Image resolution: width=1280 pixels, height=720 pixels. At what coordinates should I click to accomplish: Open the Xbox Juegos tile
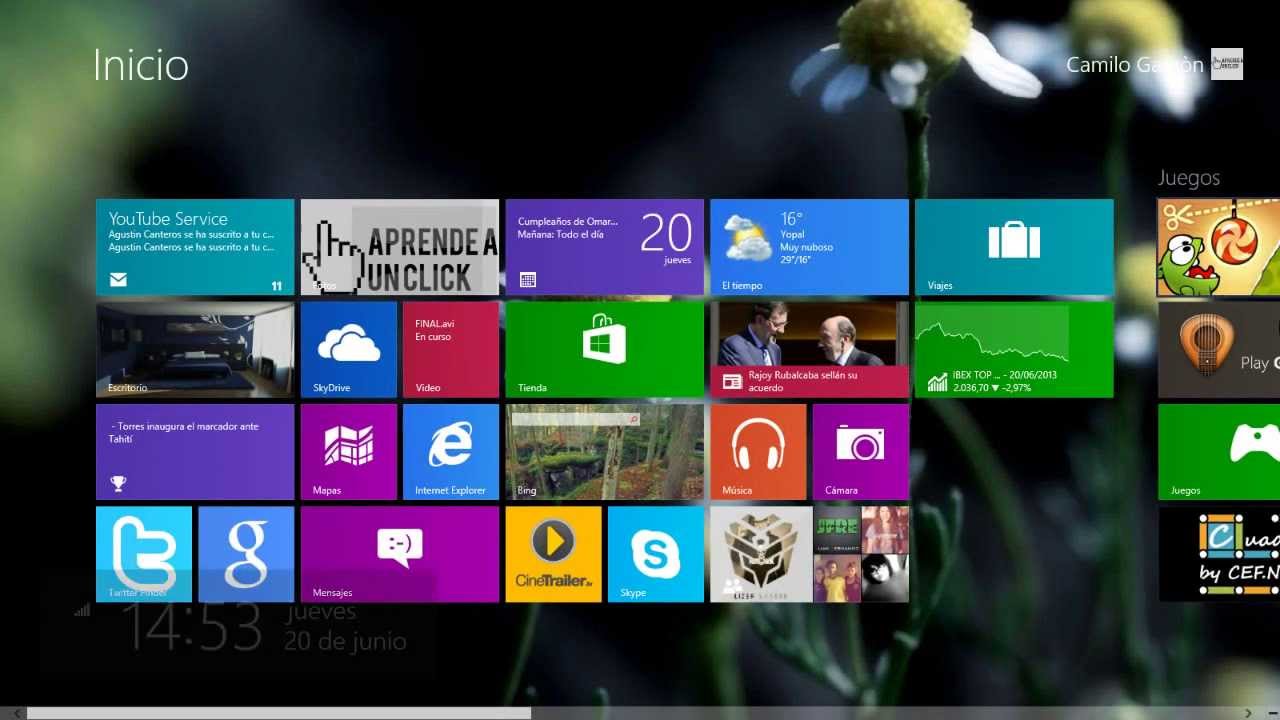click(1219, 452)
